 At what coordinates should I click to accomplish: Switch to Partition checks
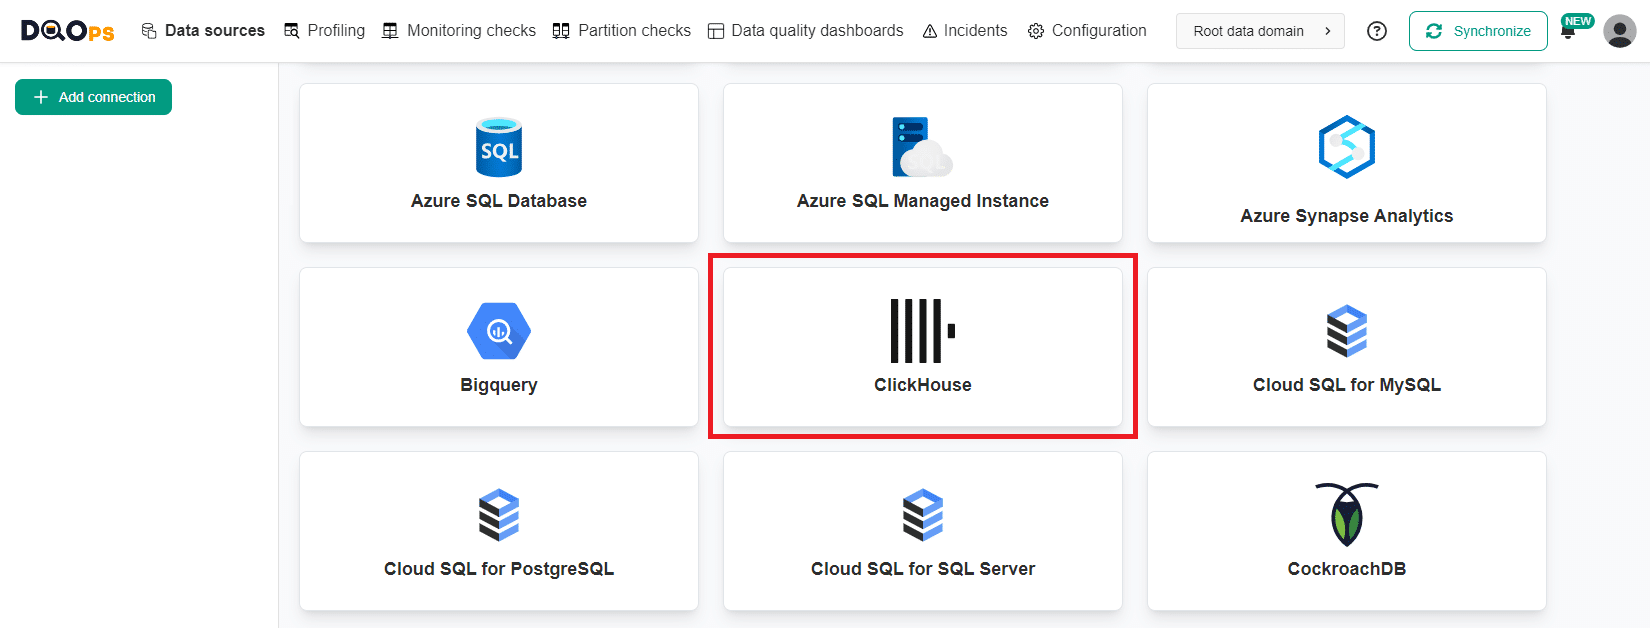[622, 31]
